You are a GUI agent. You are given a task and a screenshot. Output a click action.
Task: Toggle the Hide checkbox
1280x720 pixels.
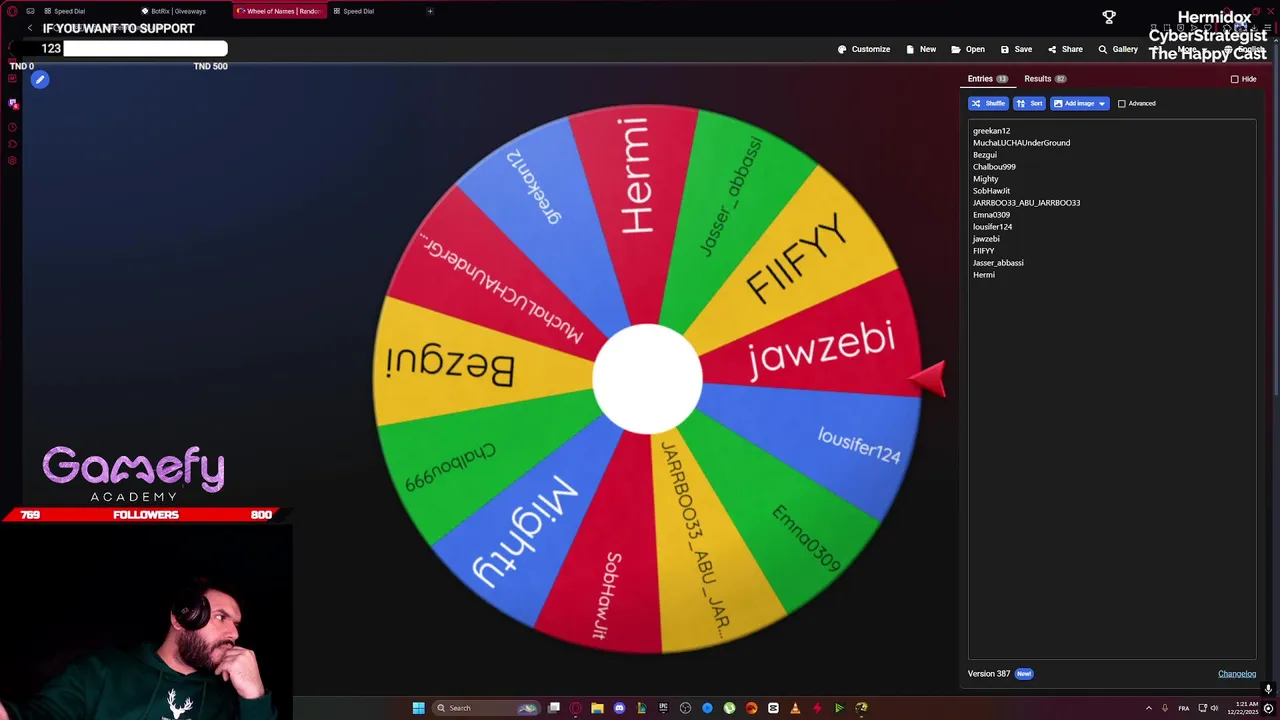(1234, 79)
